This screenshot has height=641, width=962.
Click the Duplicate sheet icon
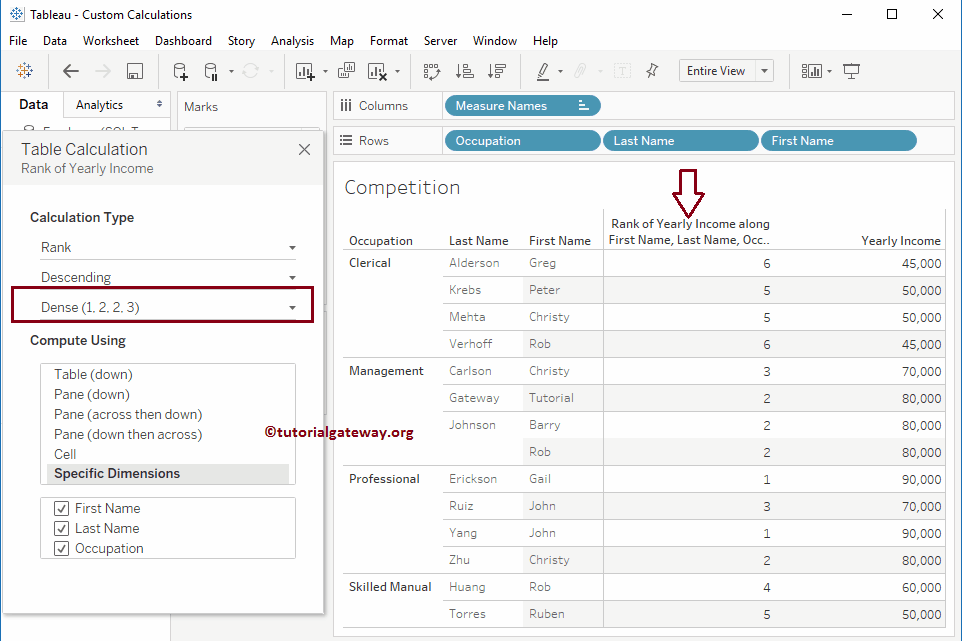(x=346, y=71)
